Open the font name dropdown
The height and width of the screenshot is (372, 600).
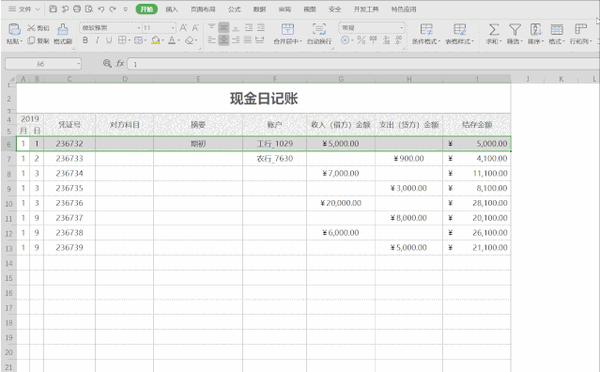coord(139,28)
